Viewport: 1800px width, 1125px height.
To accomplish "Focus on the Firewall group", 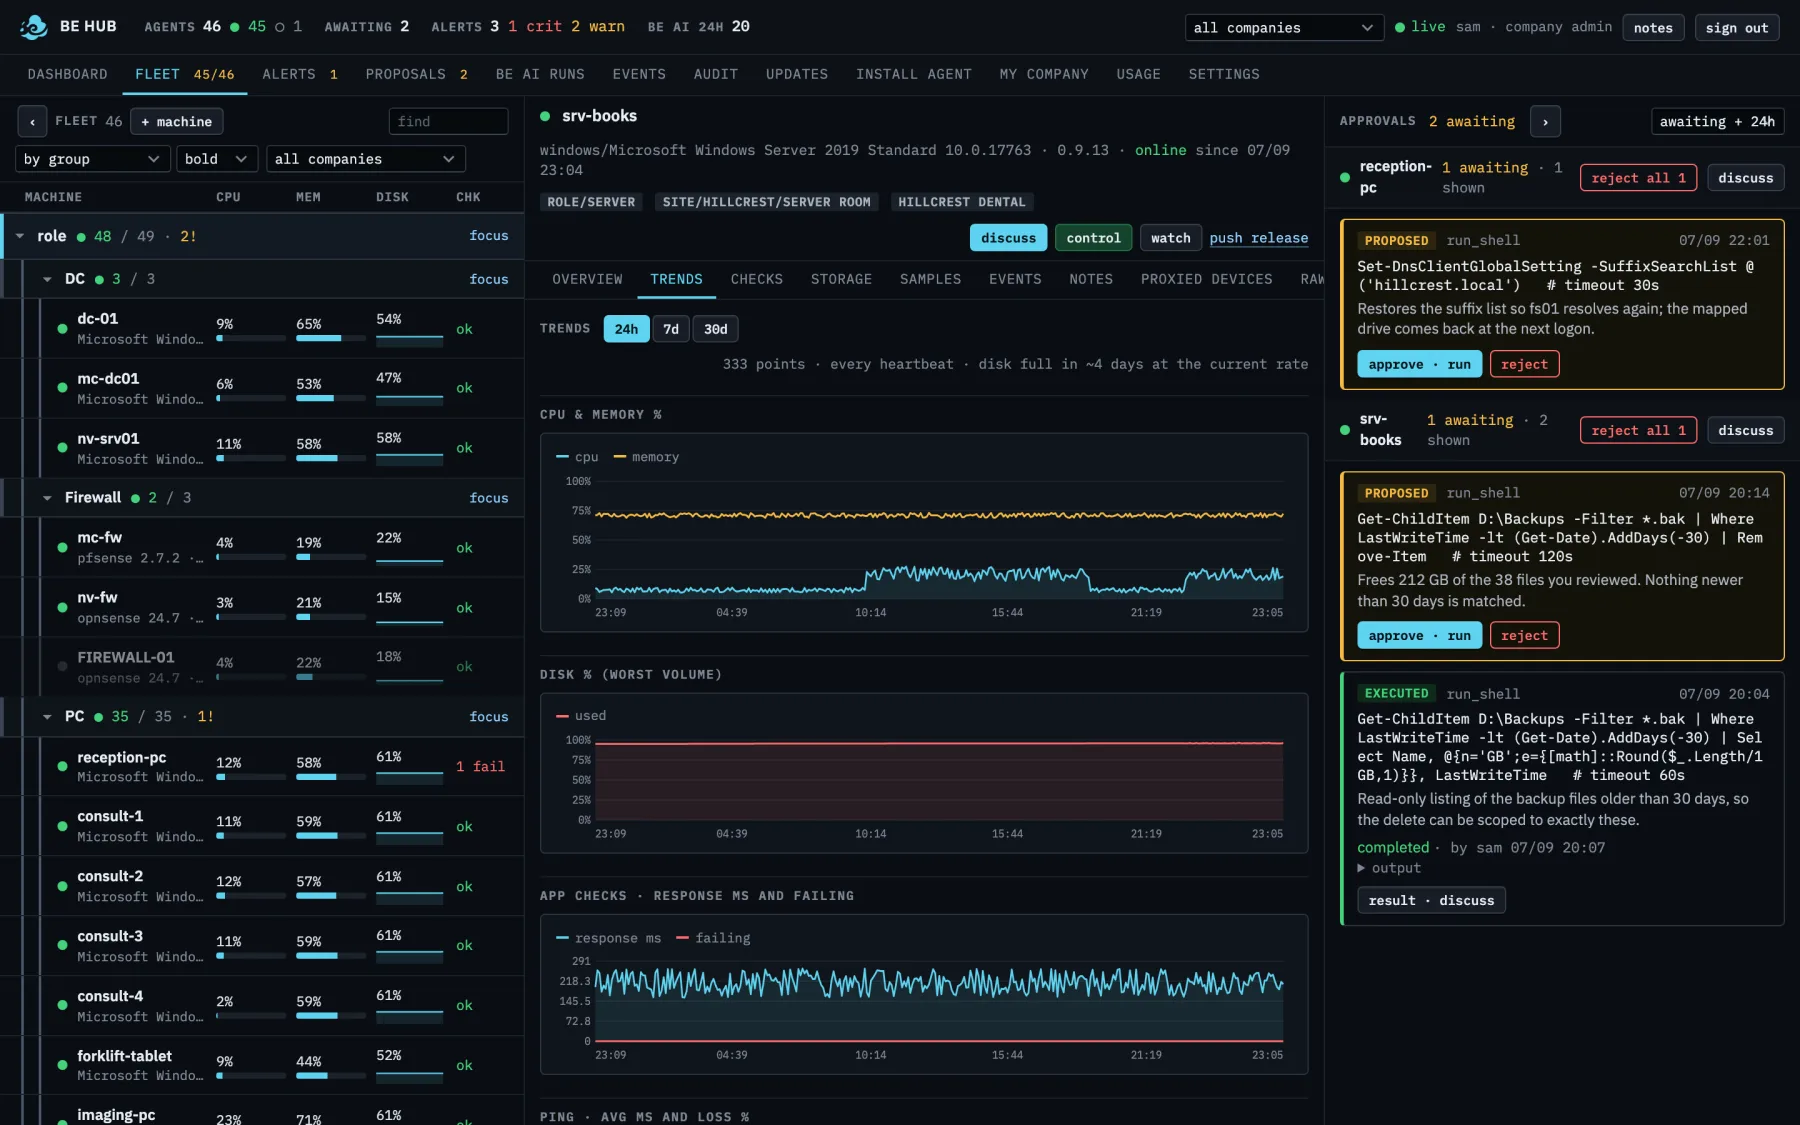I will point(489,498).
